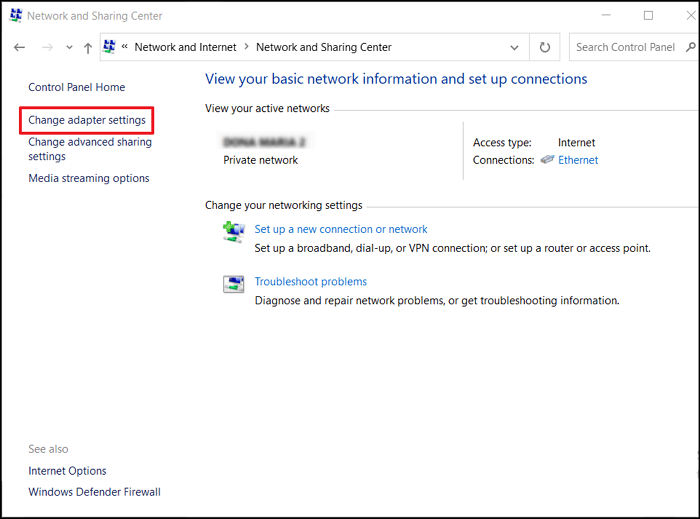Open the arrow after Network and Internet
This screenshot has width=700, height=519.
pyautogui.click(x=246, y=47)
